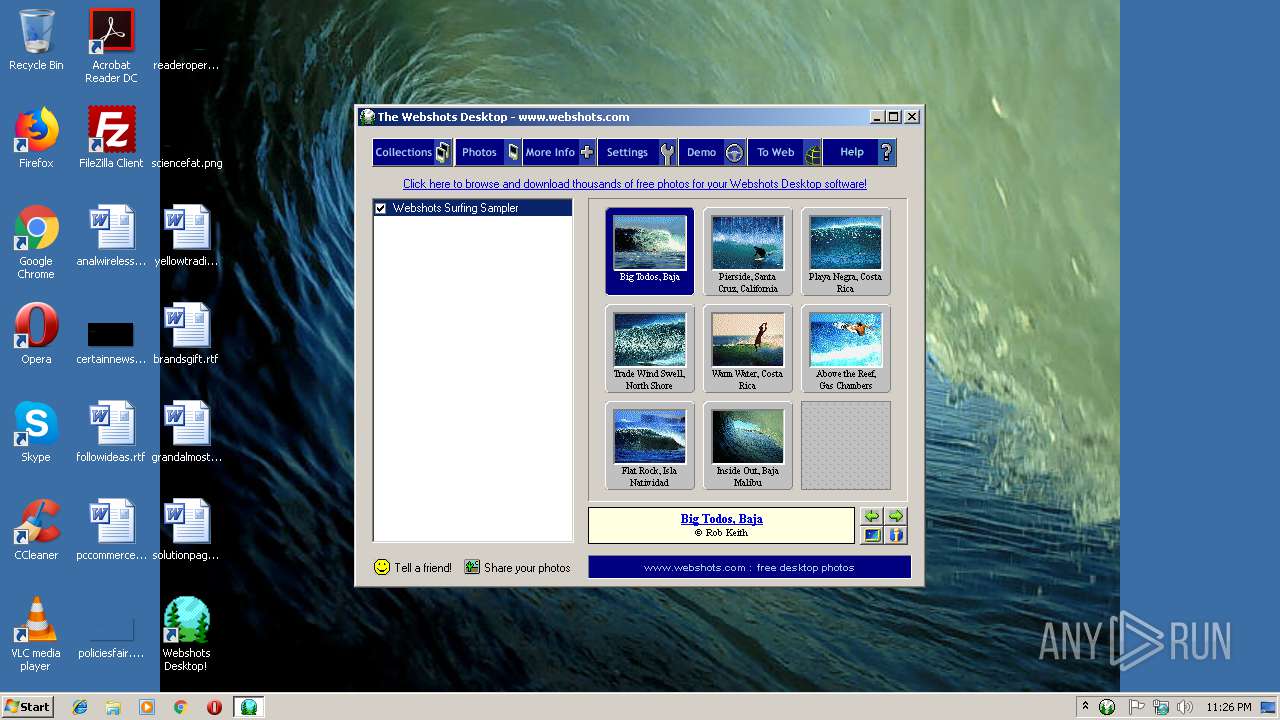Click the photo information icon
The height and width of the screenshot is (720, 1280).
click(896, 535)
